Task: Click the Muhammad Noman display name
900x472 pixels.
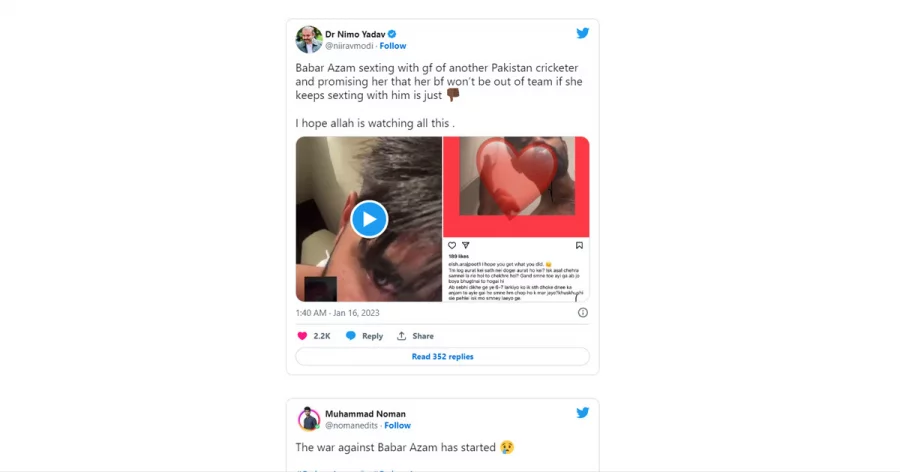Action: 365,413
